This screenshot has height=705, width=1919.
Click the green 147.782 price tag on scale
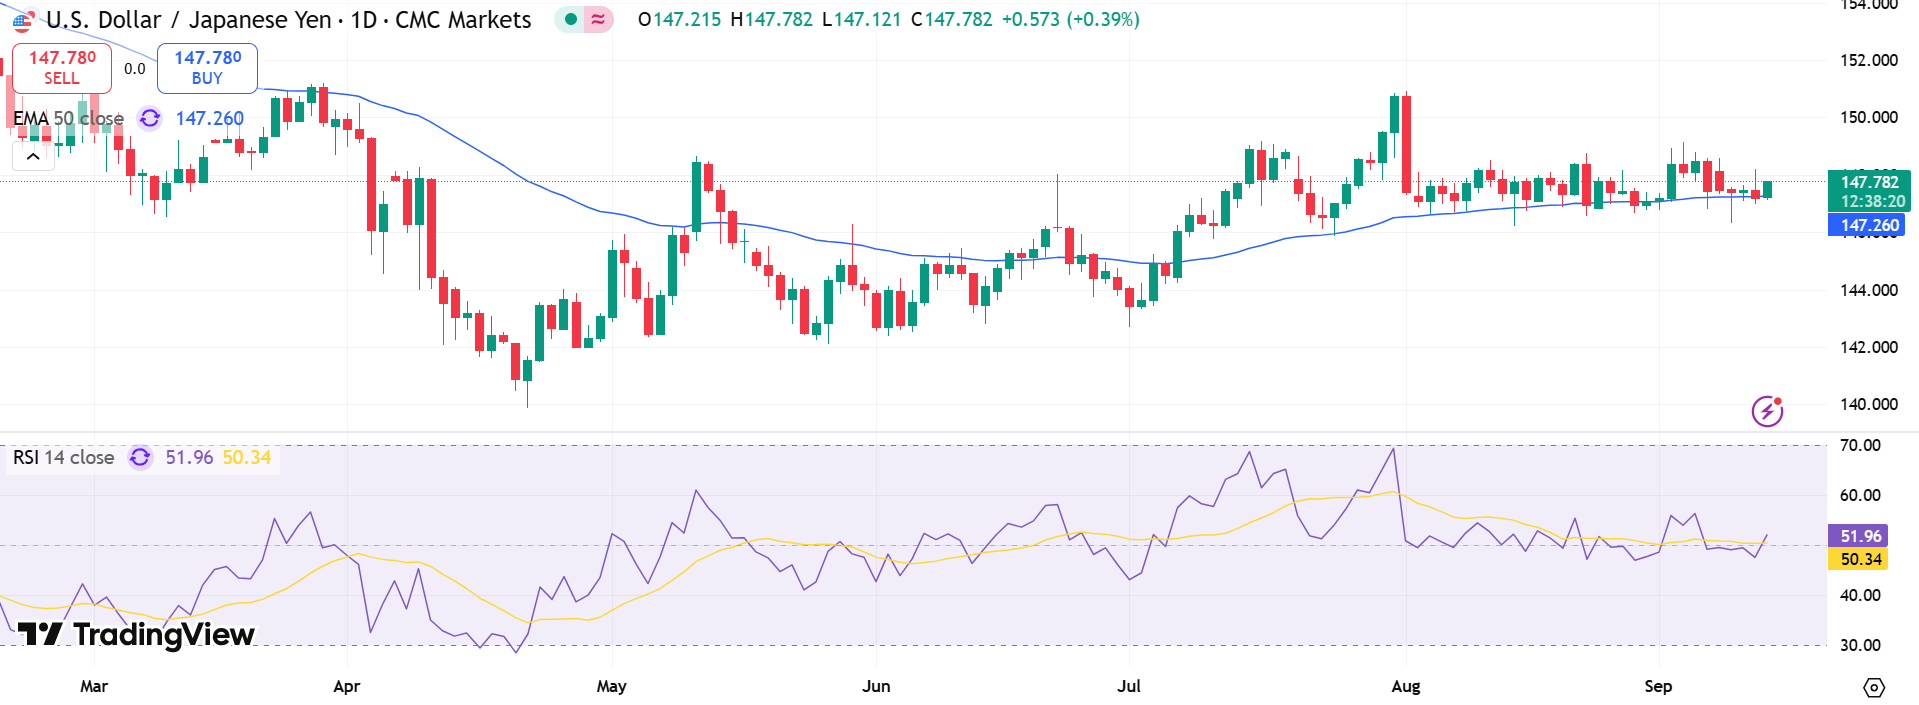[1868, 182]
